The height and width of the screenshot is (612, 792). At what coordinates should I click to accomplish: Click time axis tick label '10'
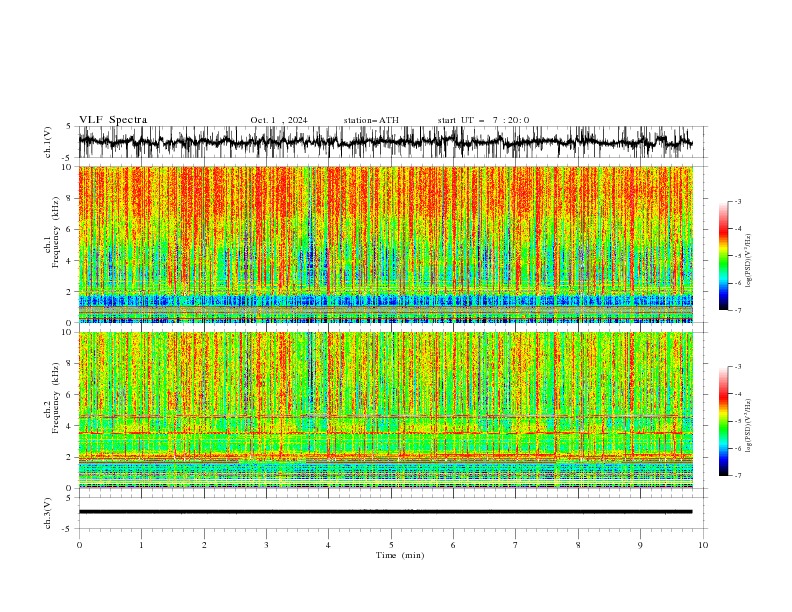[x=703, y=545]
